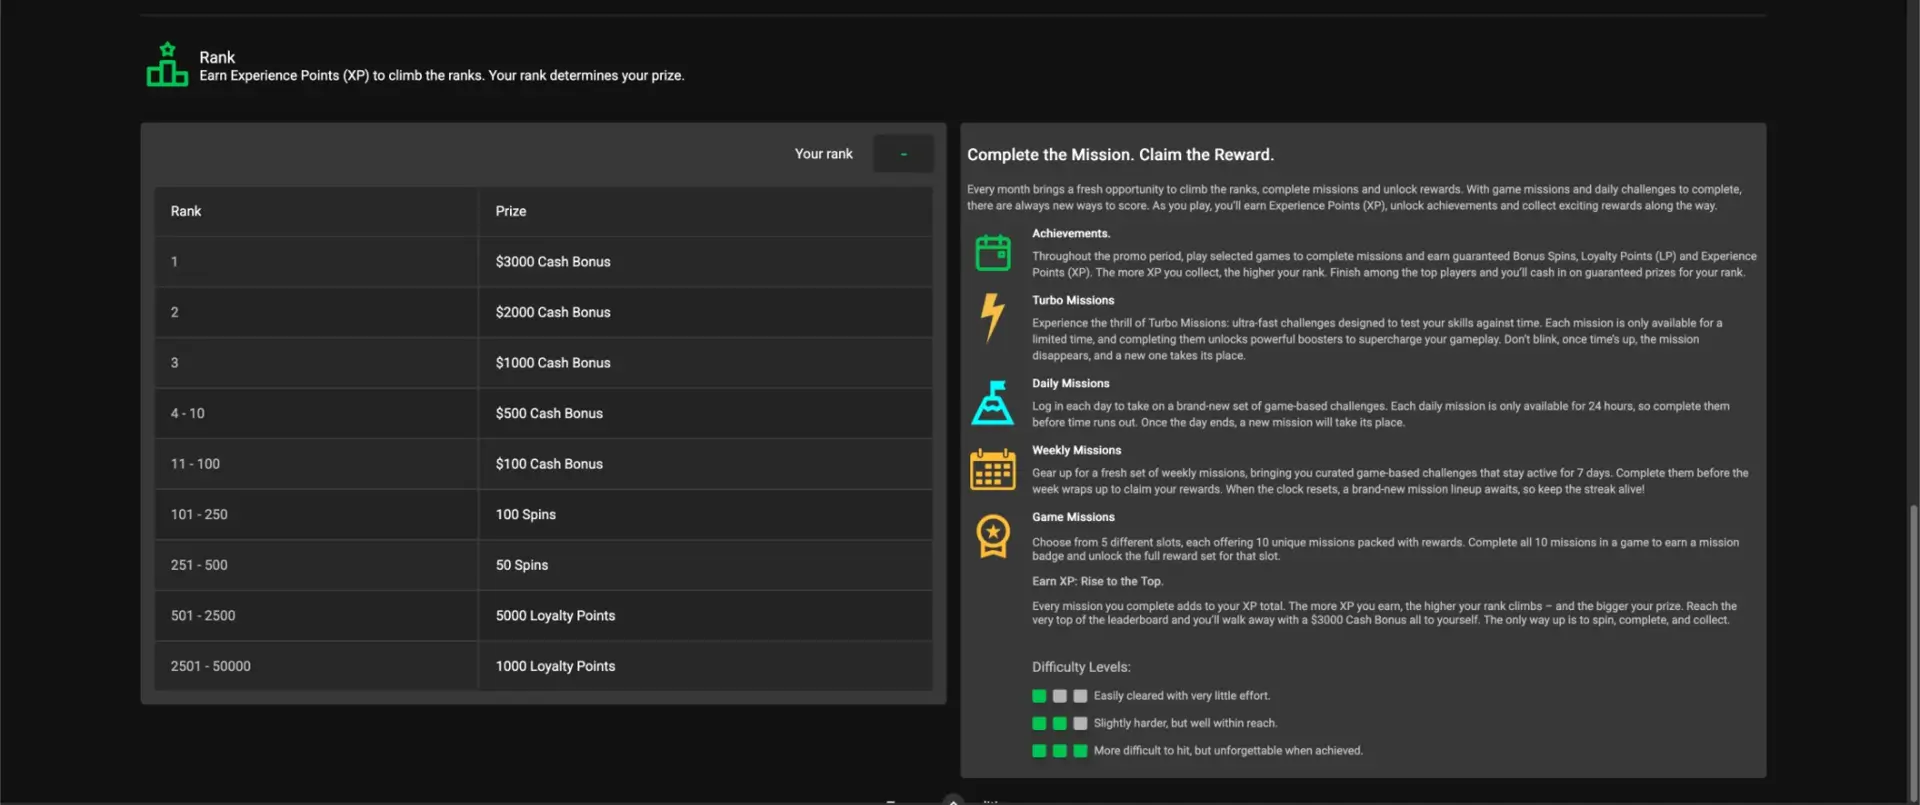Click the green Rank podium icon
1920x805 pixels.
(167, 64)
